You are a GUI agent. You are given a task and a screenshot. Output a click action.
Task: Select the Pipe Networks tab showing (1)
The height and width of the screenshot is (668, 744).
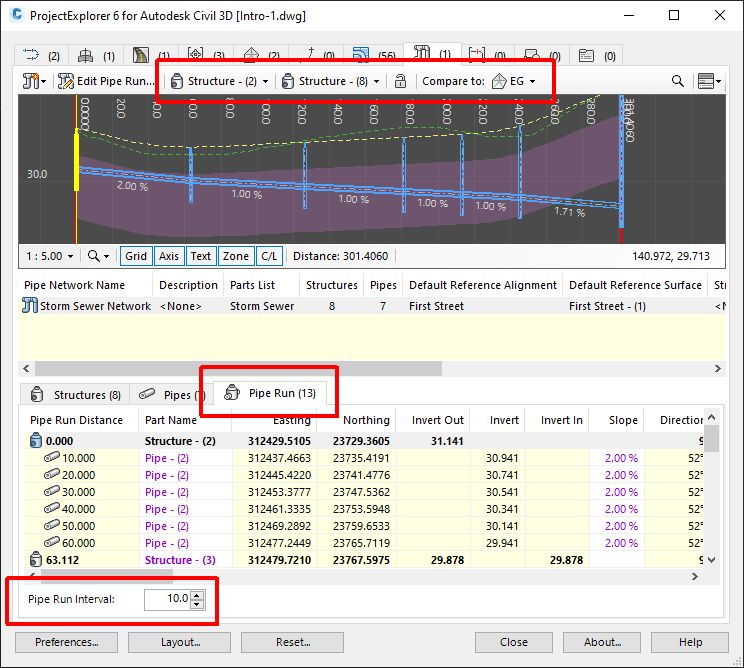coord(432,53)
